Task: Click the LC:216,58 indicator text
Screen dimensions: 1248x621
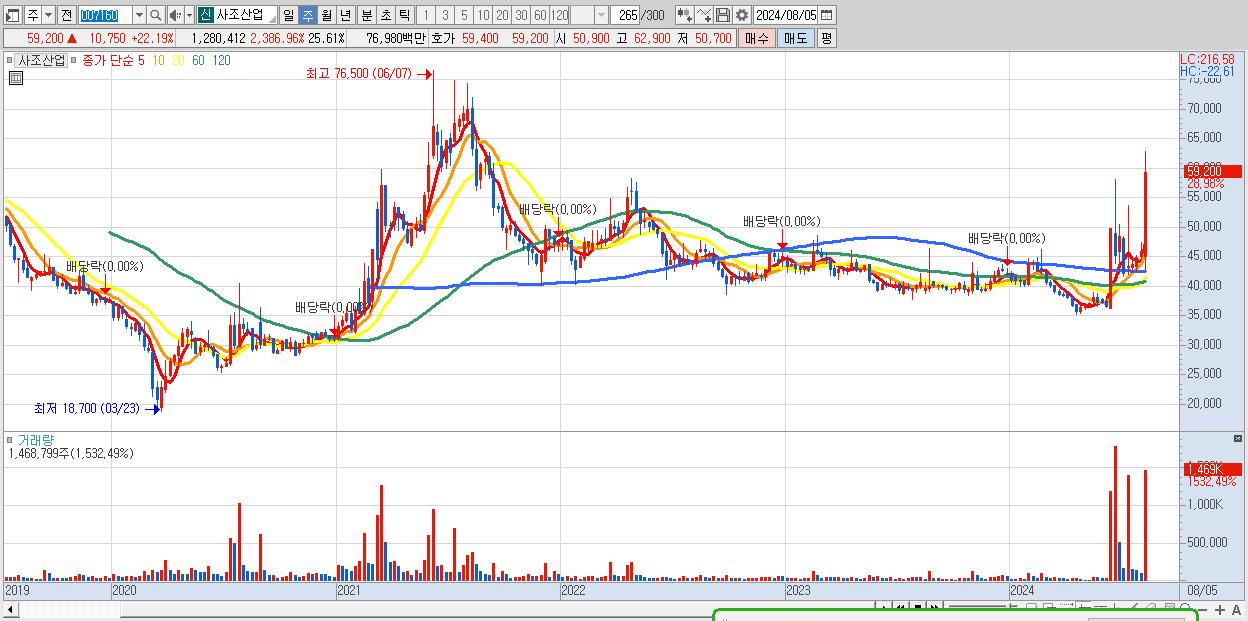Action: point(1207,59)
